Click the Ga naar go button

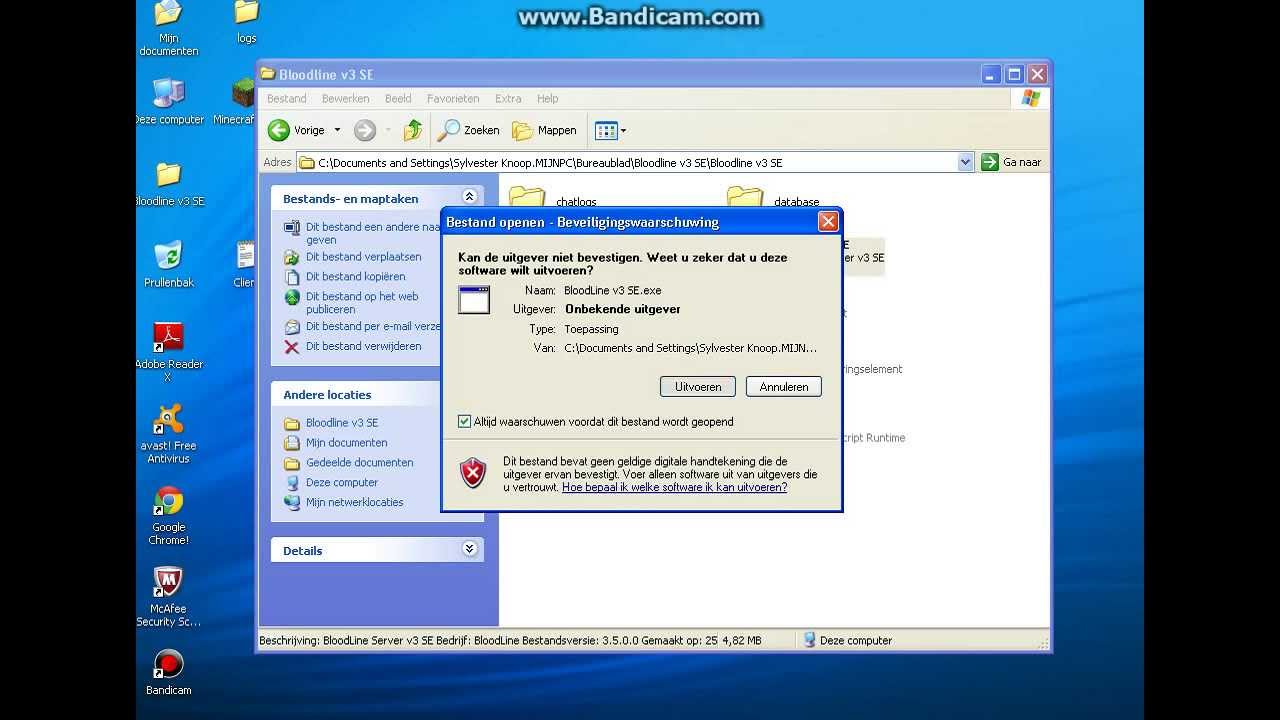1012,162
